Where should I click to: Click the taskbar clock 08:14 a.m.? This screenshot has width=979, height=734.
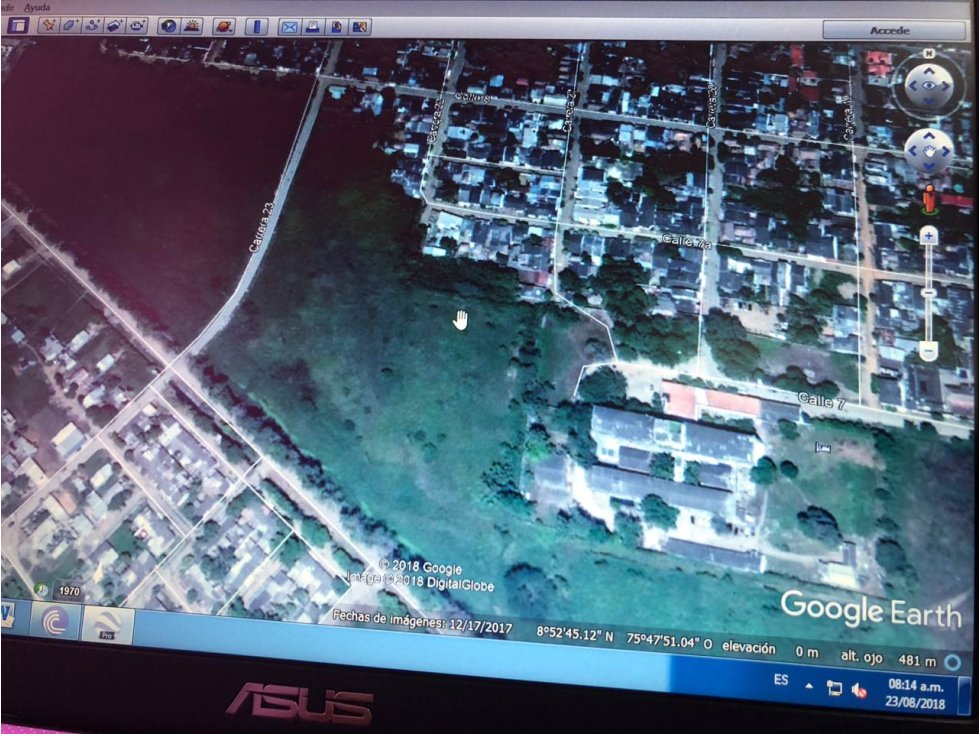(x=917, y=686)
